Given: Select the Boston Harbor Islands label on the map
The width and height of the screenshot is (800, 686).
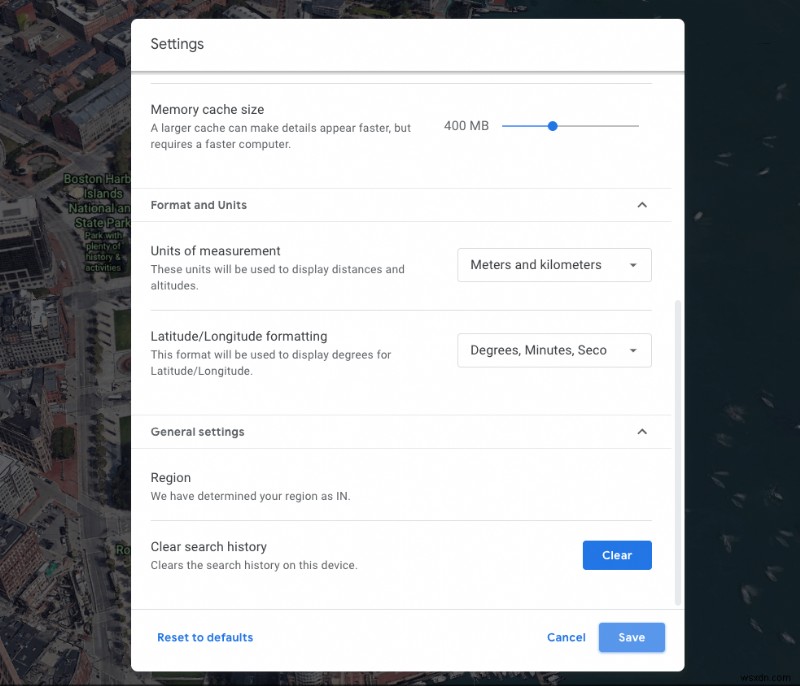Looking at the screenshot, I should coord(95,195).
